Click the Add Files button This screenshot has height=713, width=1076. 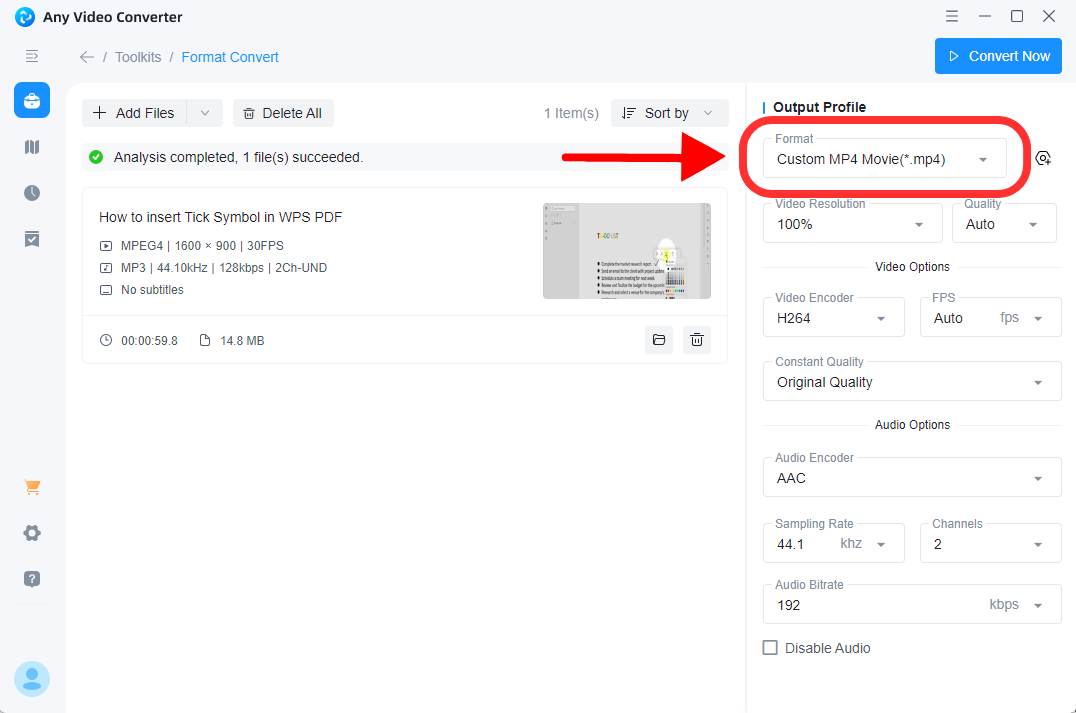(x=134, y=113)
